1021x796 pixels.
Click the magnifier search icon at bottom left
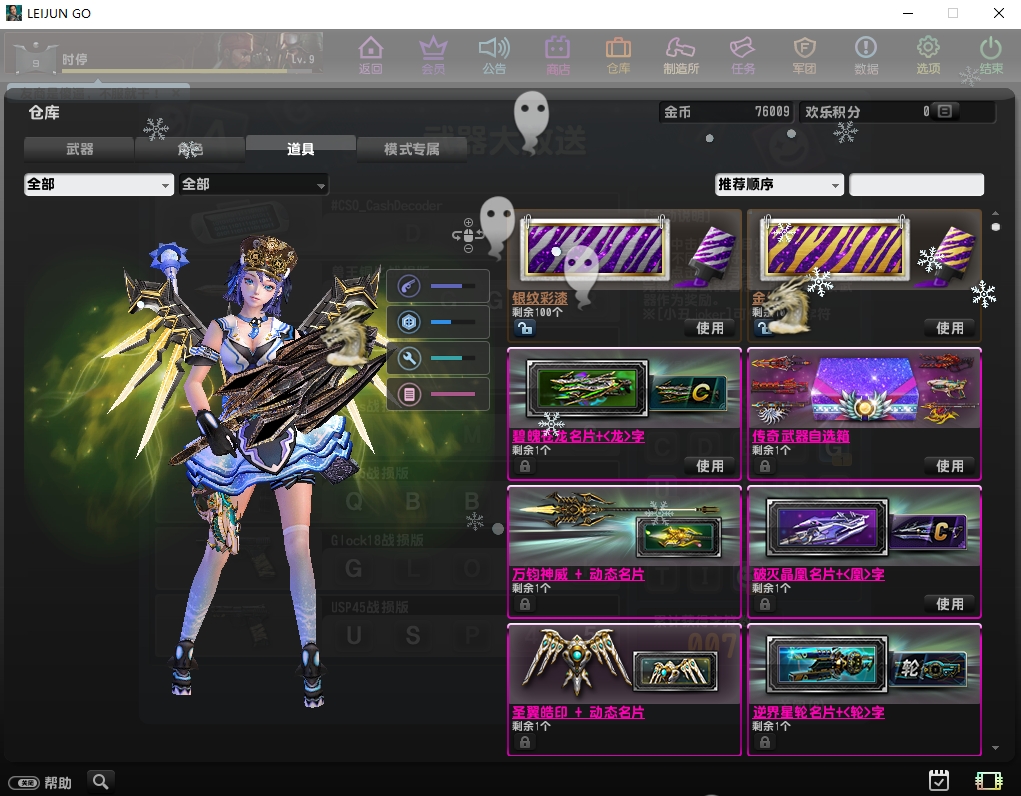coord(100,781)
